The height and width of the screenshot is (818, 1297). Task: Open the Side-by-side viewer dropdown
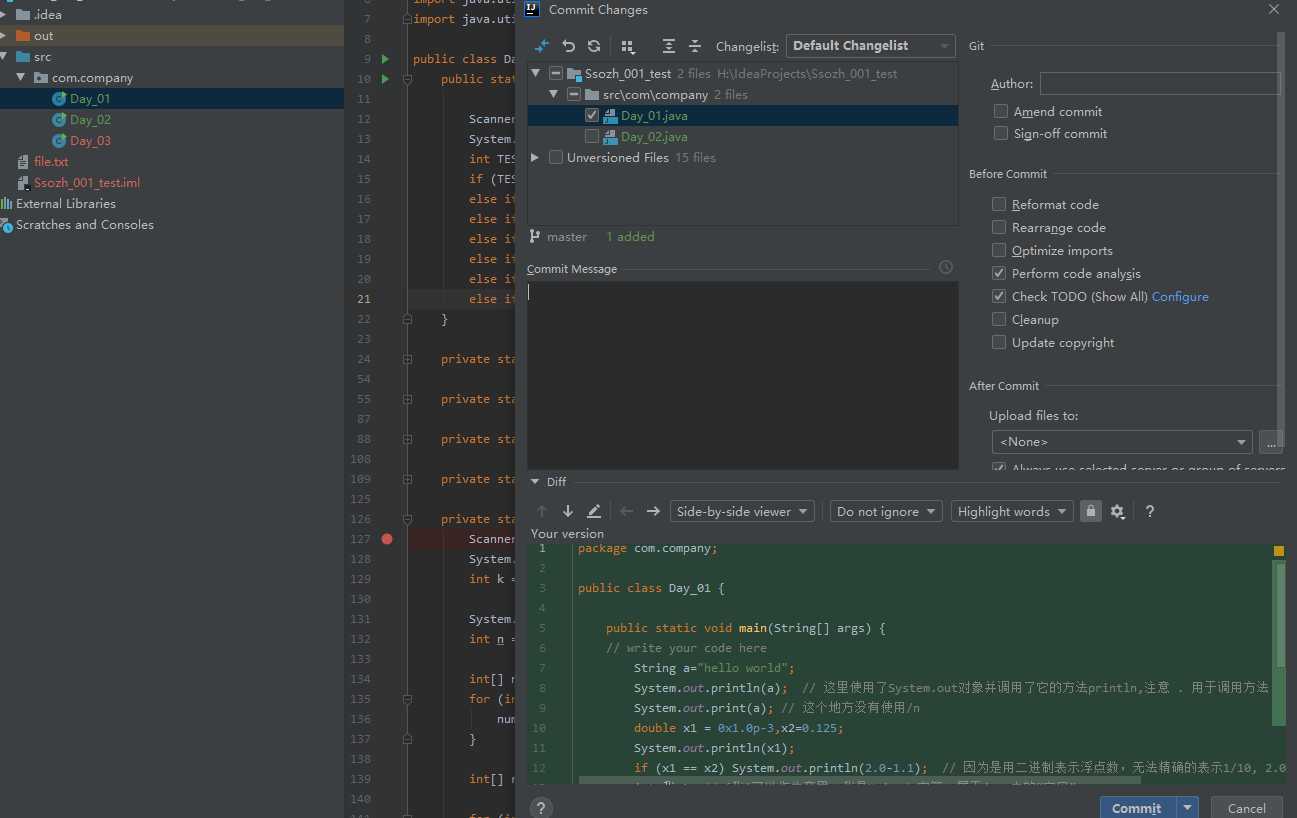[x=742, y=511]
